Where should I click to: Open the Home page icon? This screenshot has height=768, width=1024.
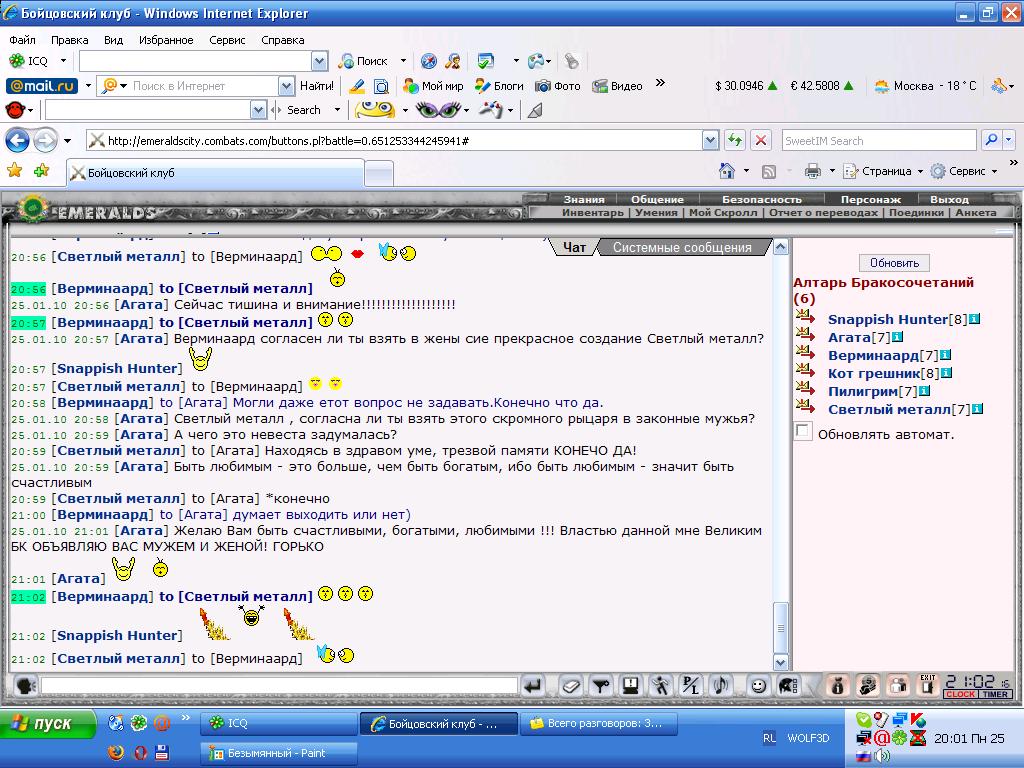point(727,171)
